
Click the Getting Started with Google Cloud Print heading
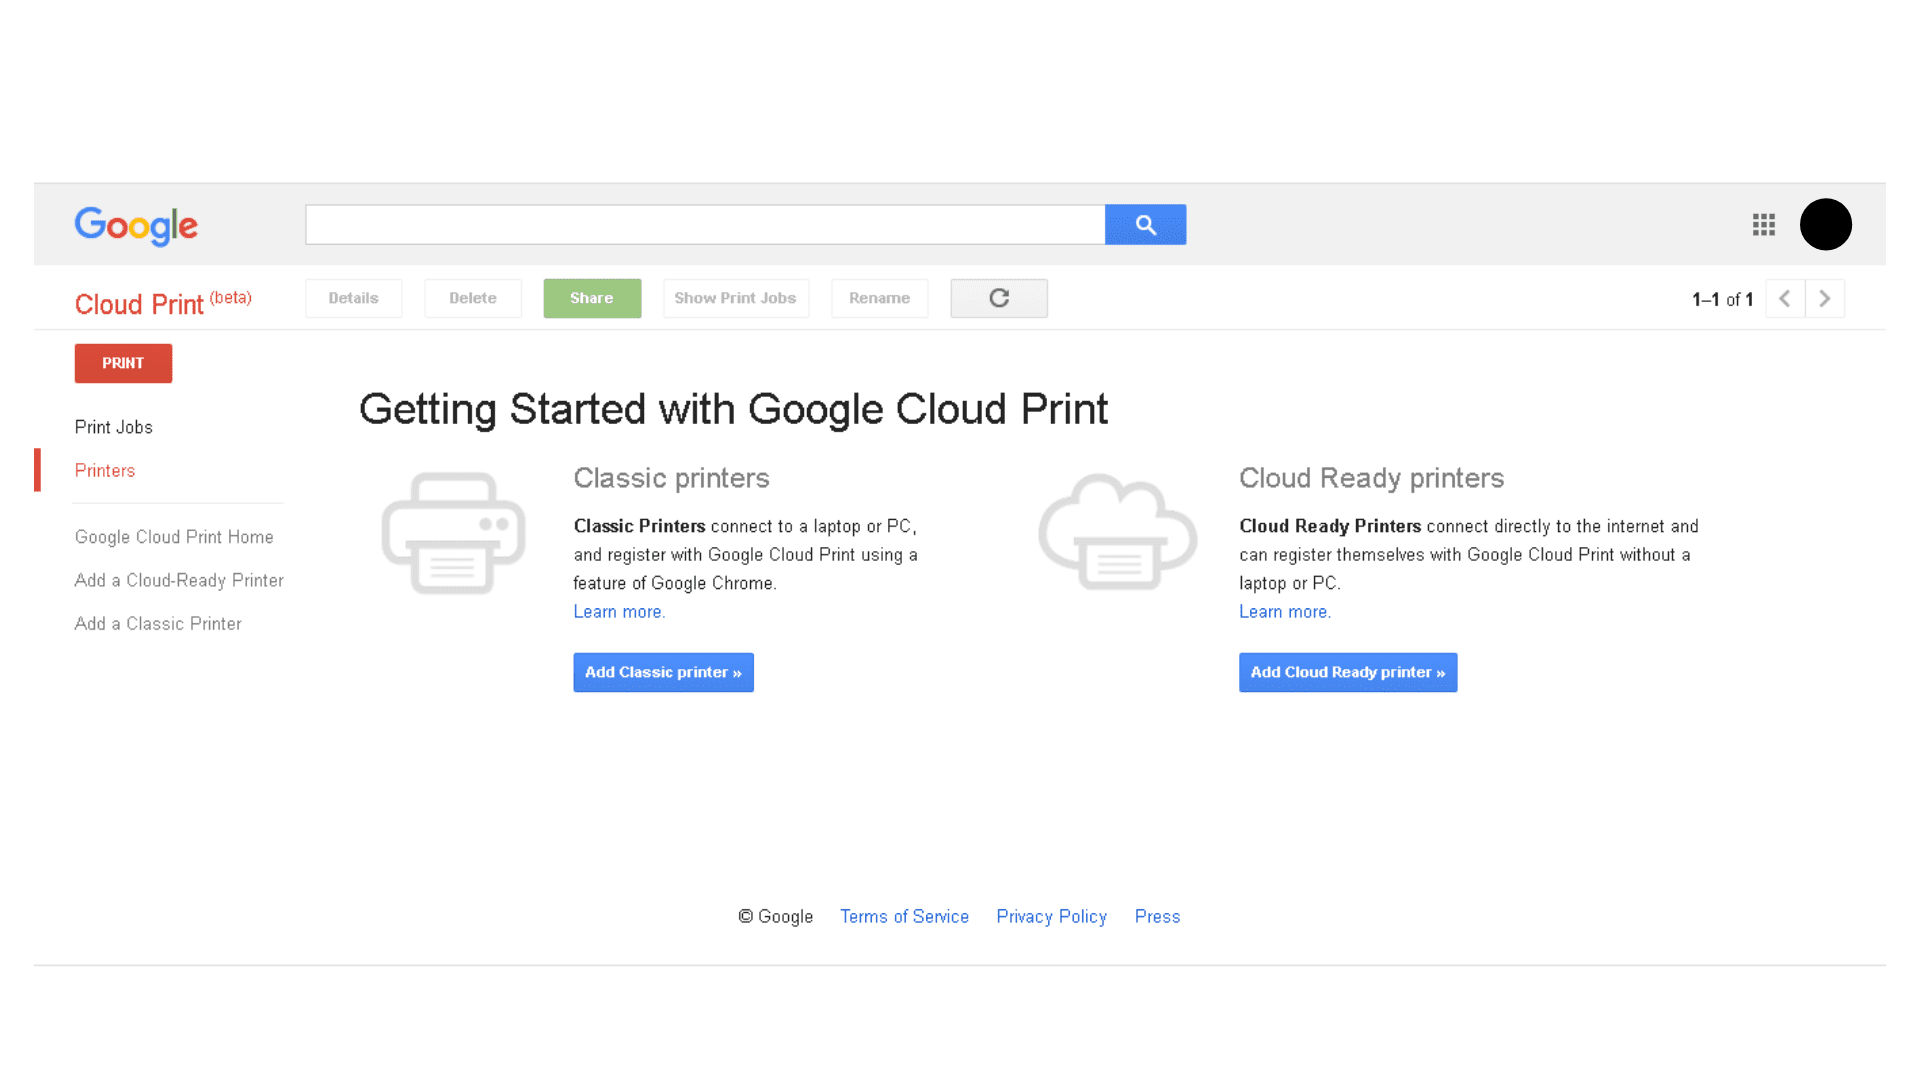733,409
